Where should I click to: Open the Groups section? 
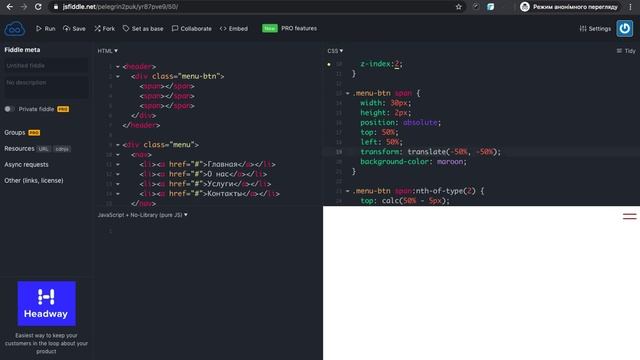(15, 133)
